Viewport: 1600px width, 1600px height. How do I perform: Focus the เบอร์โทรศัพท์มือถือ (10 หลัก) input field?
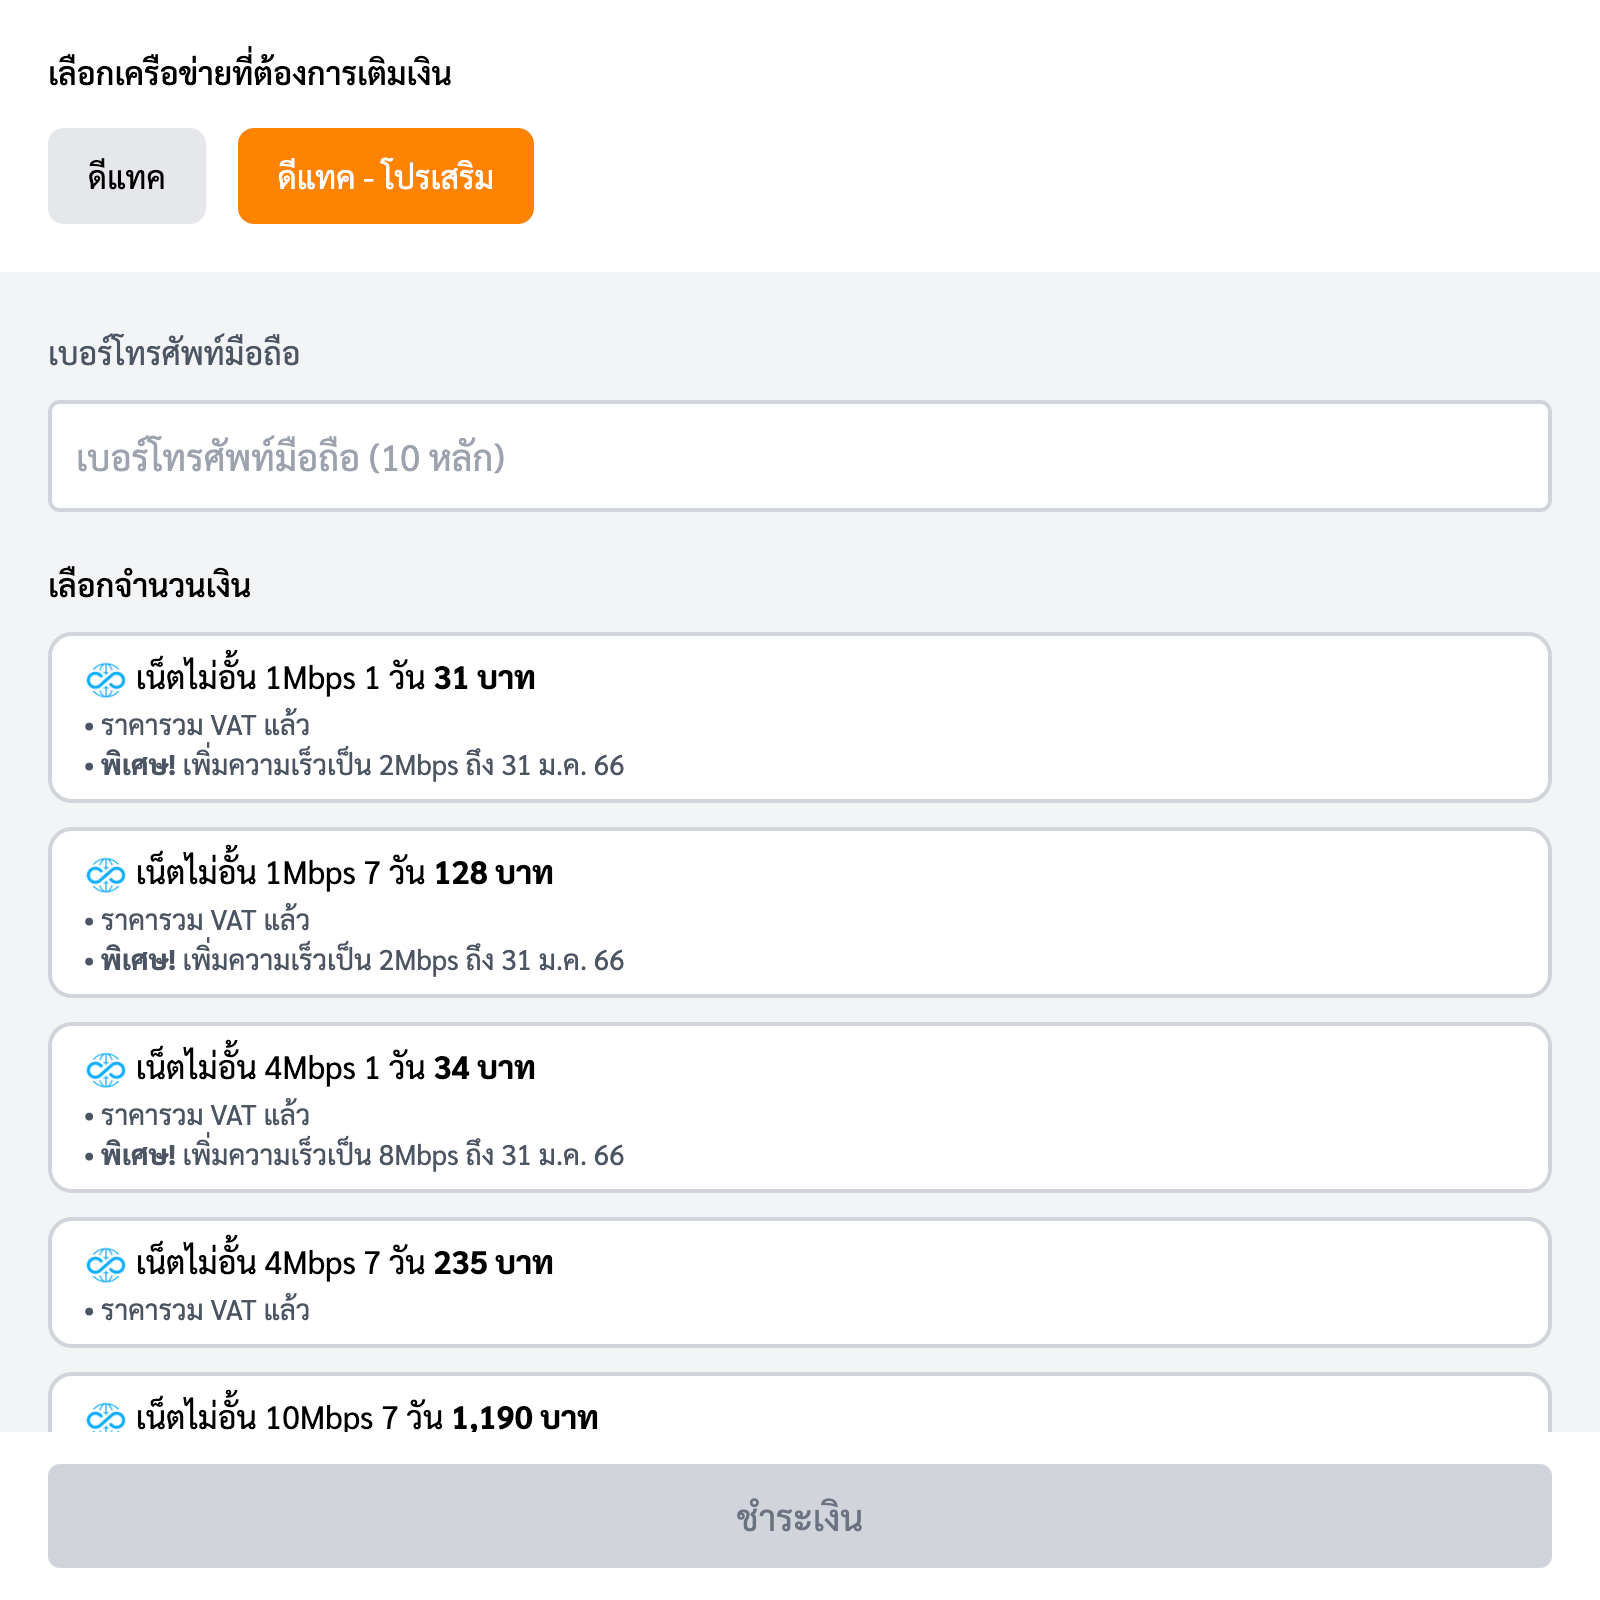point(800,456)
